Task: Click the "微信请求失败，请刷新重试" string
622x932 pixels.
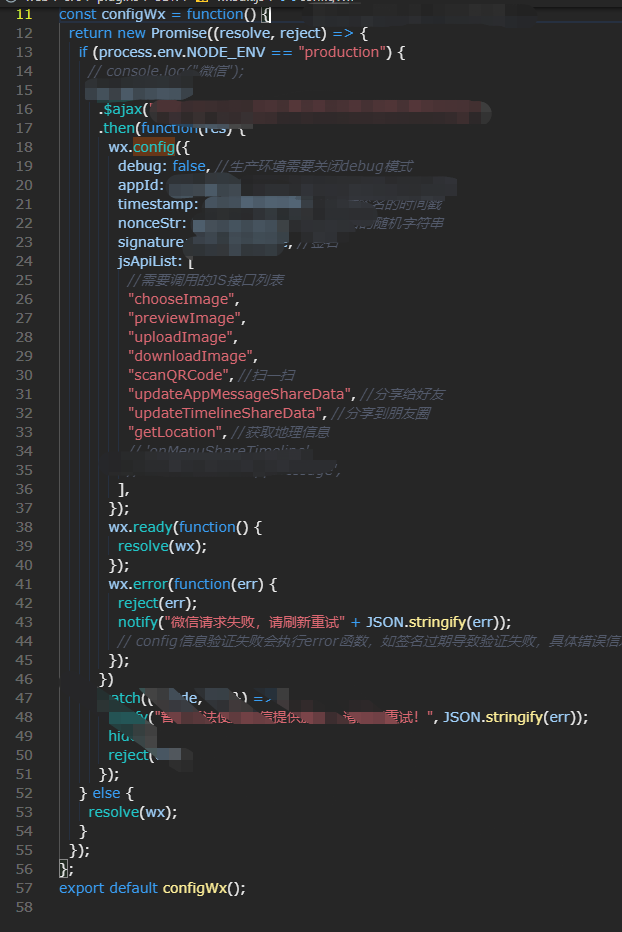Action: click(254, 623)
